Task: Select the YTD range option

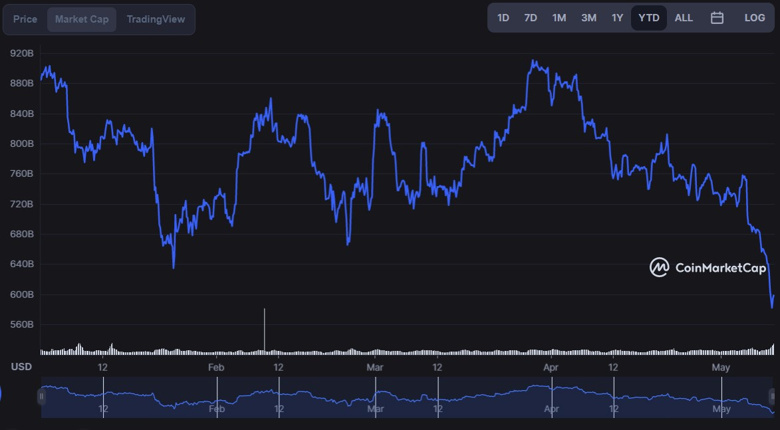Action: coord(649,18)
